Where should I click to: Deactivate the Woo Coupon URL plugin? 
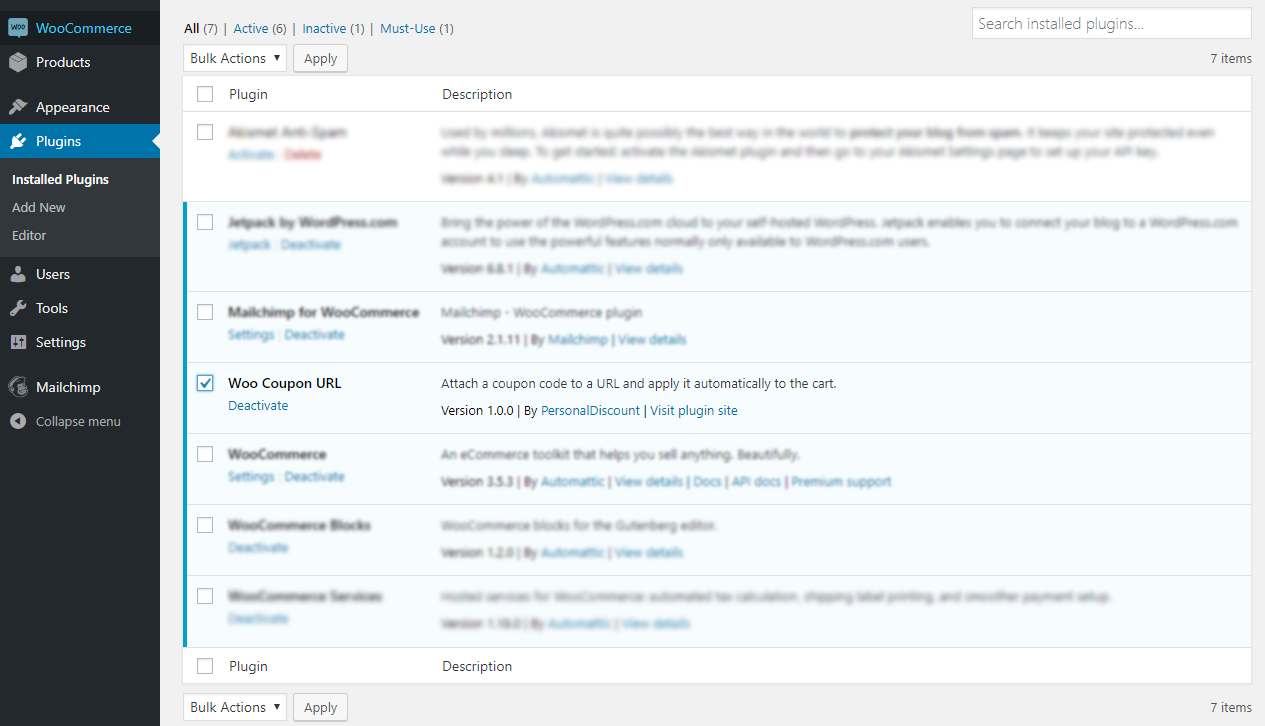(258, 406)
